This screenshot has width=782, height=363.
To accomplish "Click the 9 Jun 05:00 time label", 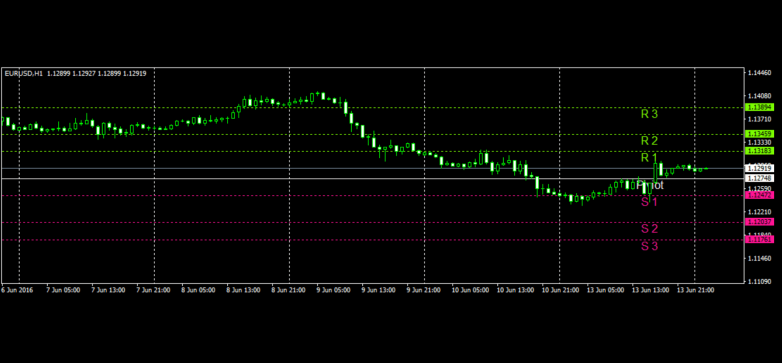I will click(333, 290).
